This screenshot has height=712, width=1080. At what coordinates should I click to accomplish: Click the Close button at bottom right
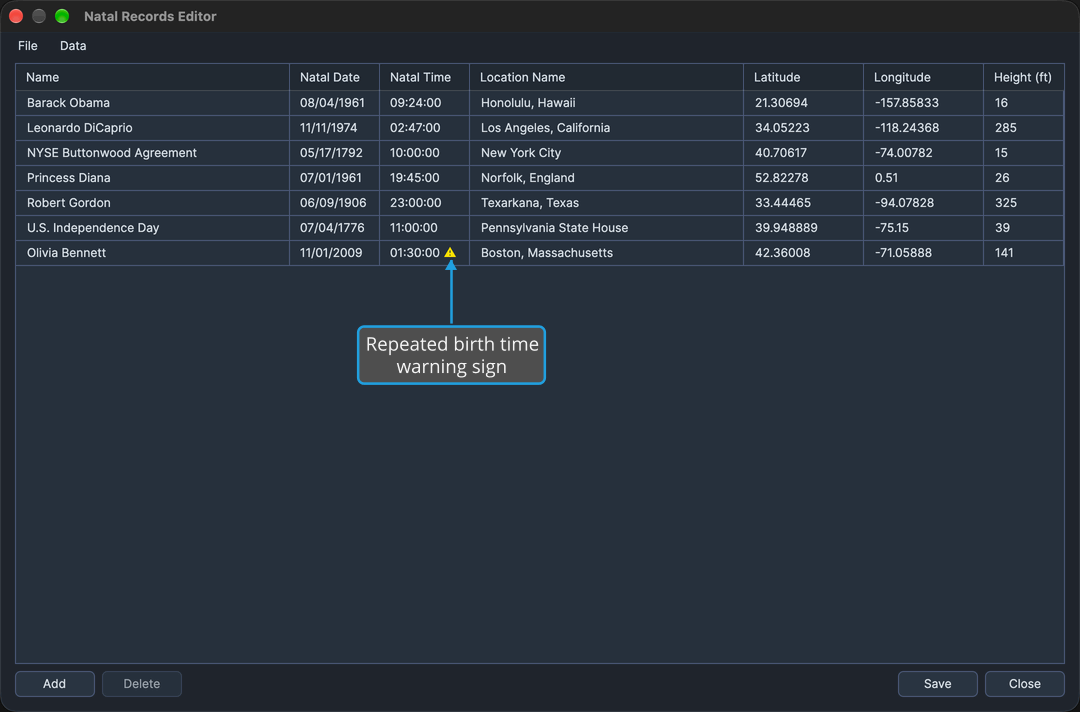[1025, 684]
